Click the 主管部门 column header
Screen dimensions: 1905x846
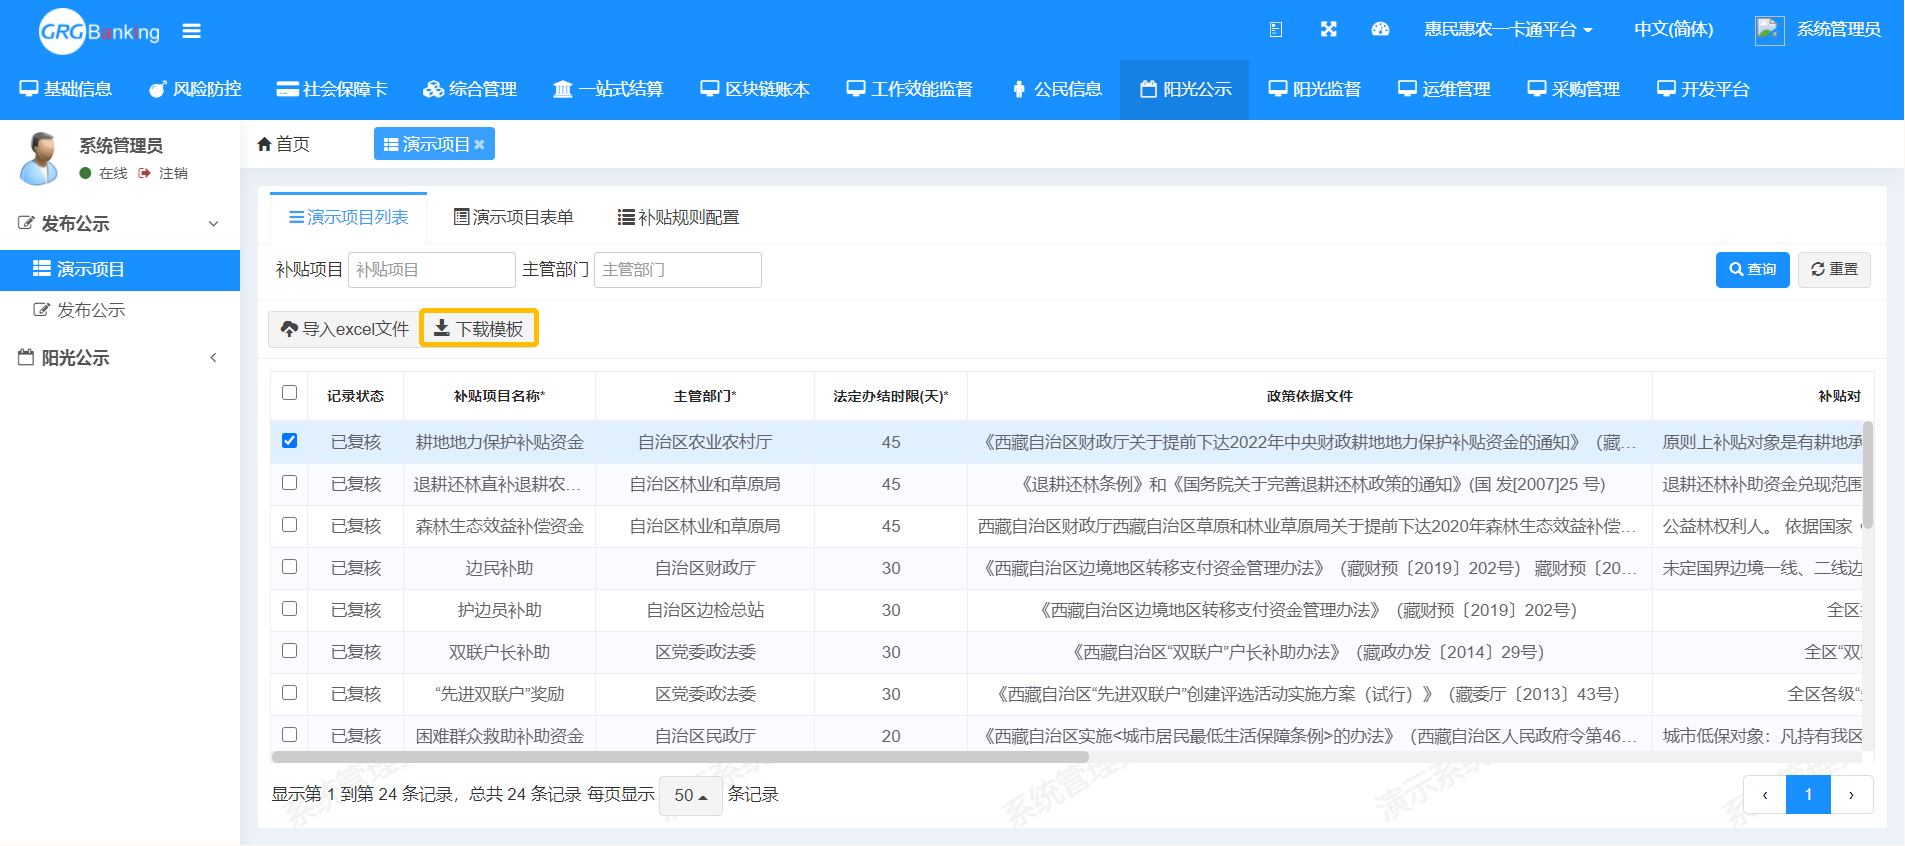(x=705, y=396)
